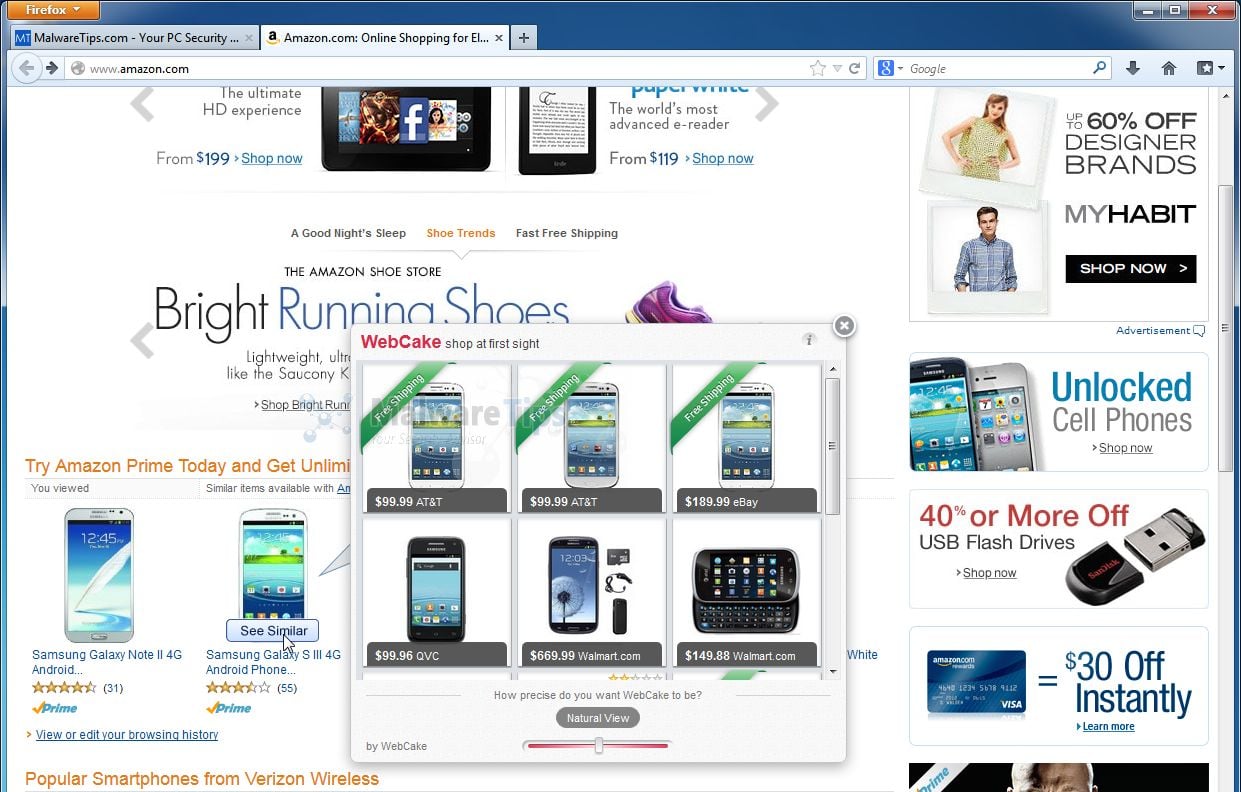Open the URL history dropdown arrow
The height and width of the screenshot is (792, 1241).
point(837,69)
